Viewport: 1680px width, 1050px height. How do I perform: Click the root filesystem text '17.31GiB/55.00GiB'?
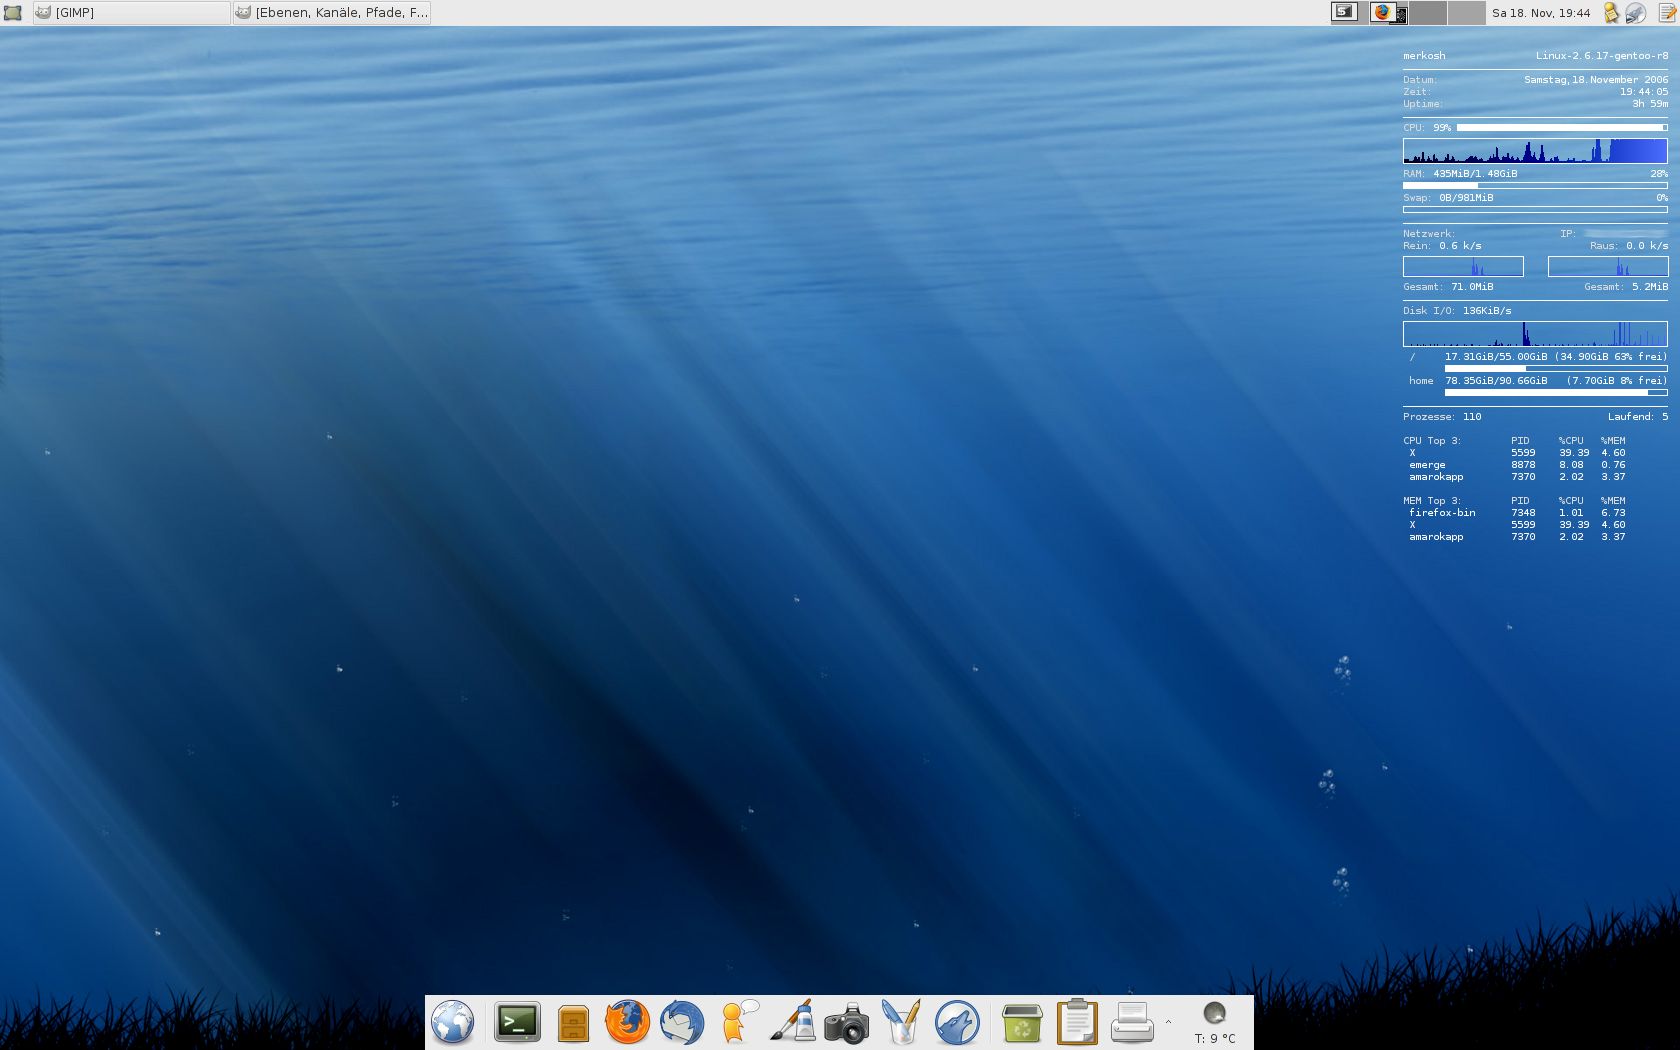coord(1496,357)
